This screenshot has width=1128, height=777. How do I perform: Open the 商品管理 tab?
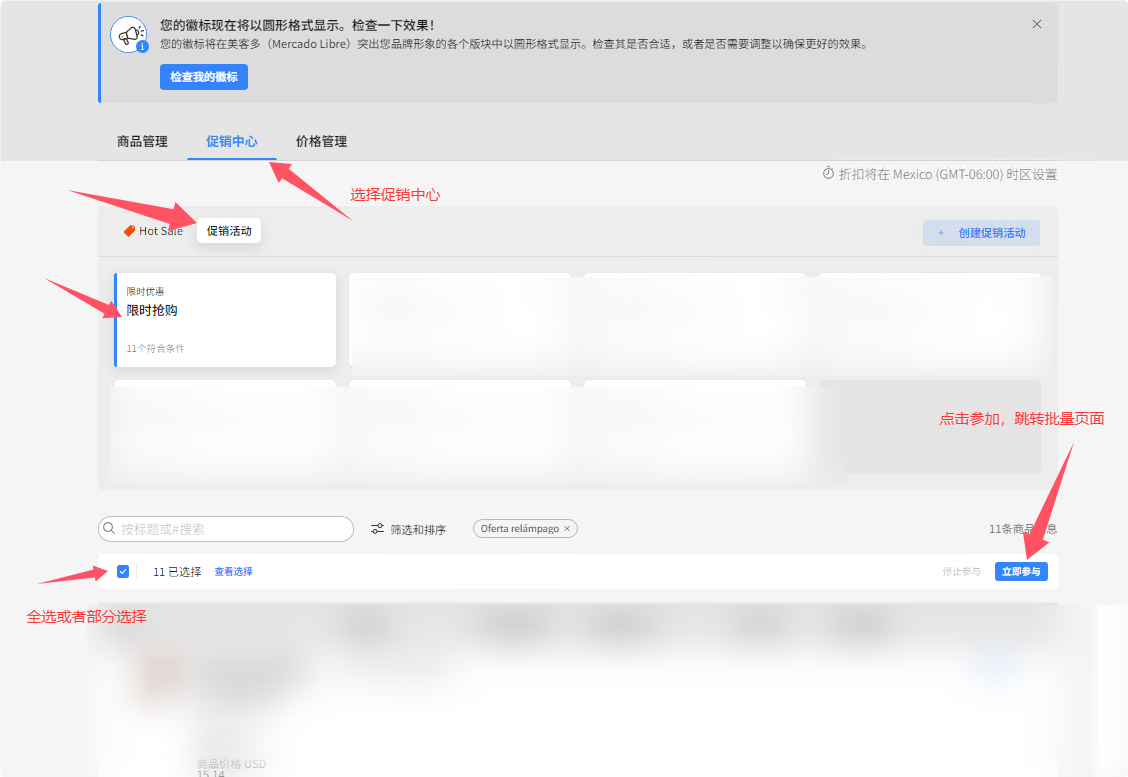(x=142, y=142)
